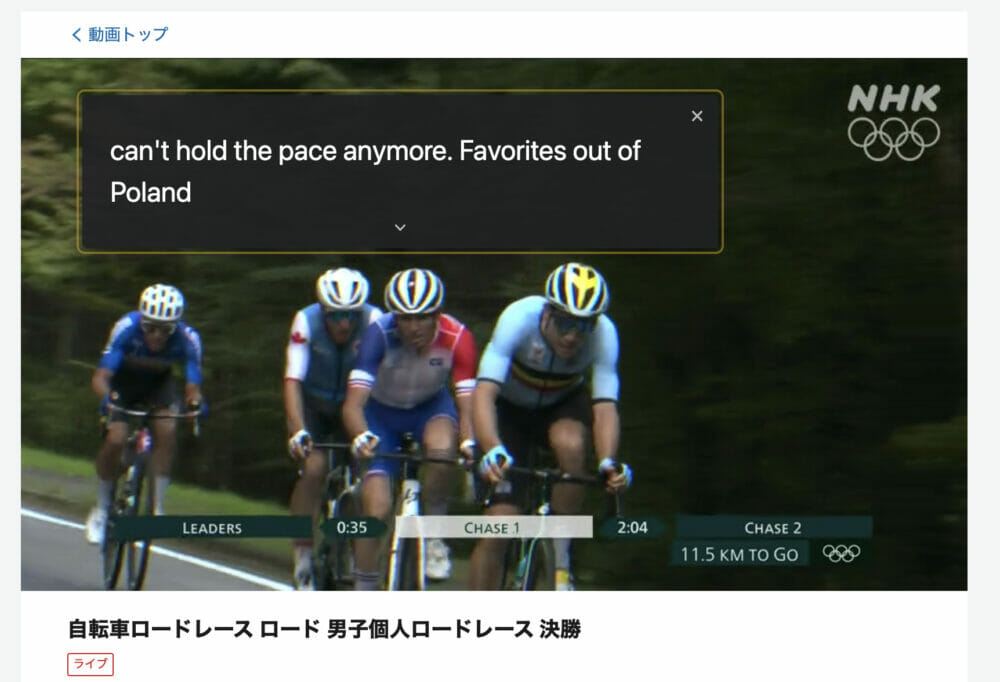This screenshot has width=1000, height=682.
Task: Close the English caption box
Action: (x=696, y=116)
